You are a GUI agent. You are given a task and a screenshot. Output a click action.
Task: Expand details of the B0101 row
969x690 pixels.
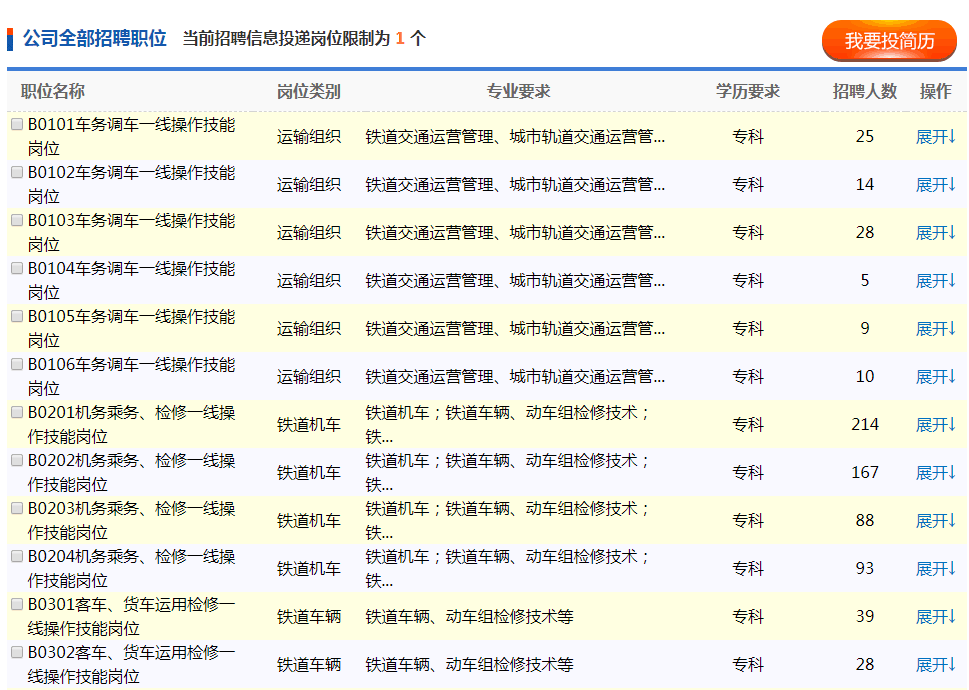pos(936,137)
